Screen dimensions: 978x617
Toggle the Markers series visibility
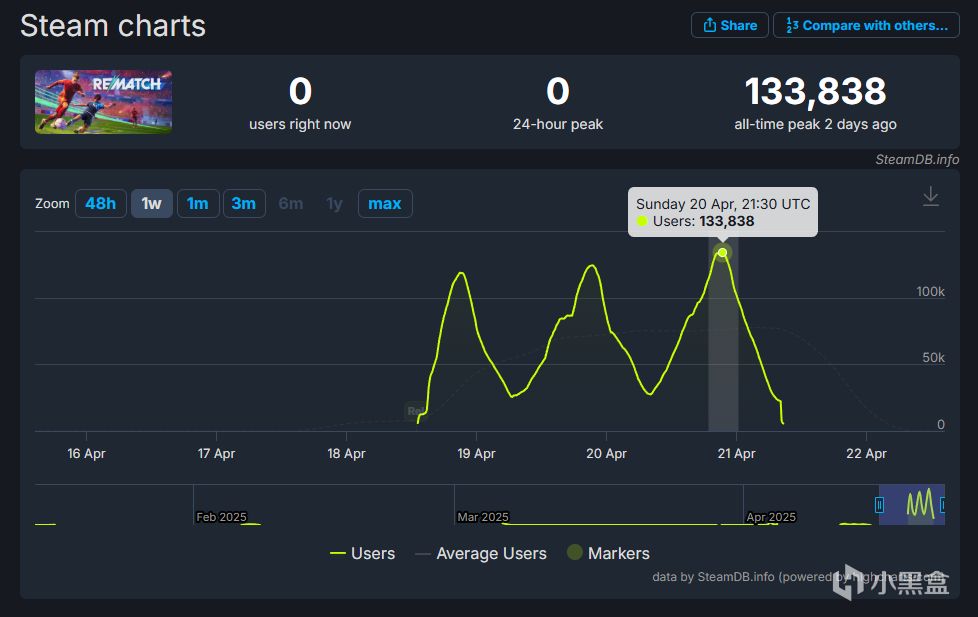pos(608,553)
